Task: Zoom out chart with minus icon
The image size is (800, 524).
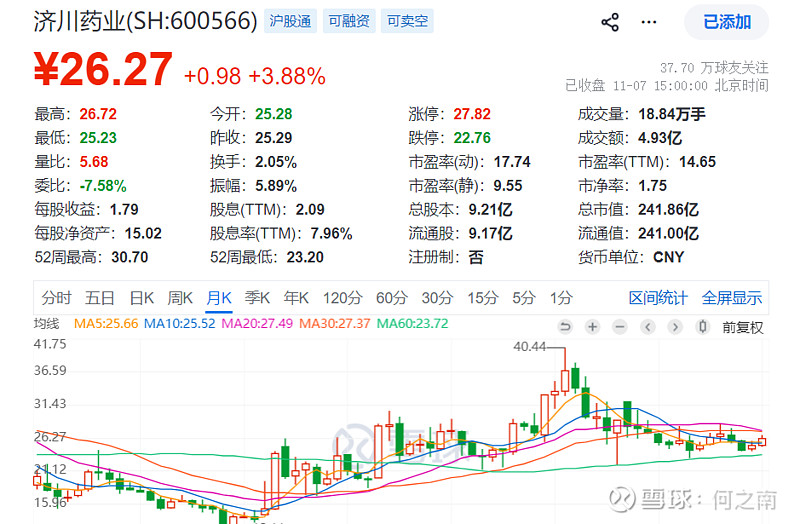Action: point(620,327)
